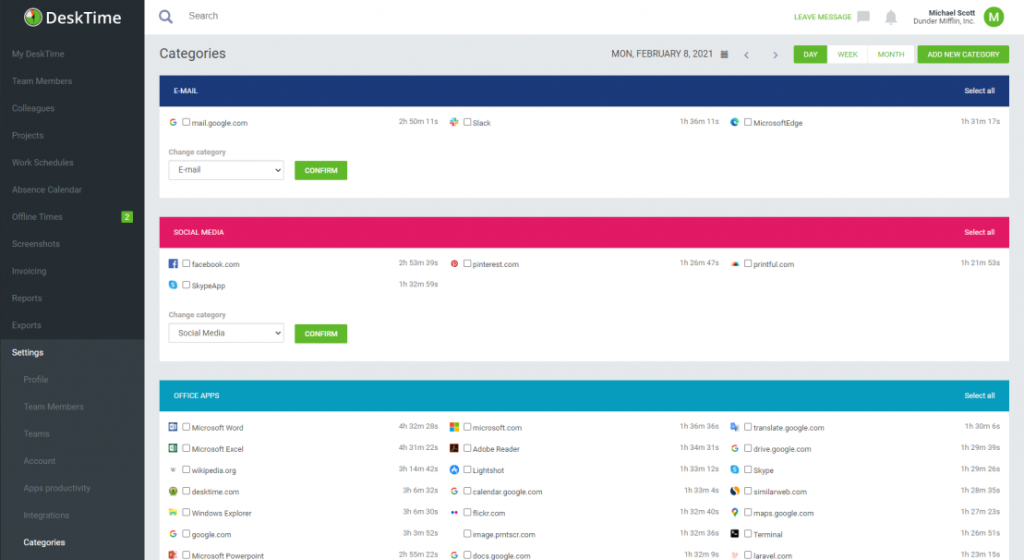Image resolution: width=1024 pixels, height=560 pixels.
Task: Click the Microsoft Word icon
Action: 173,427
